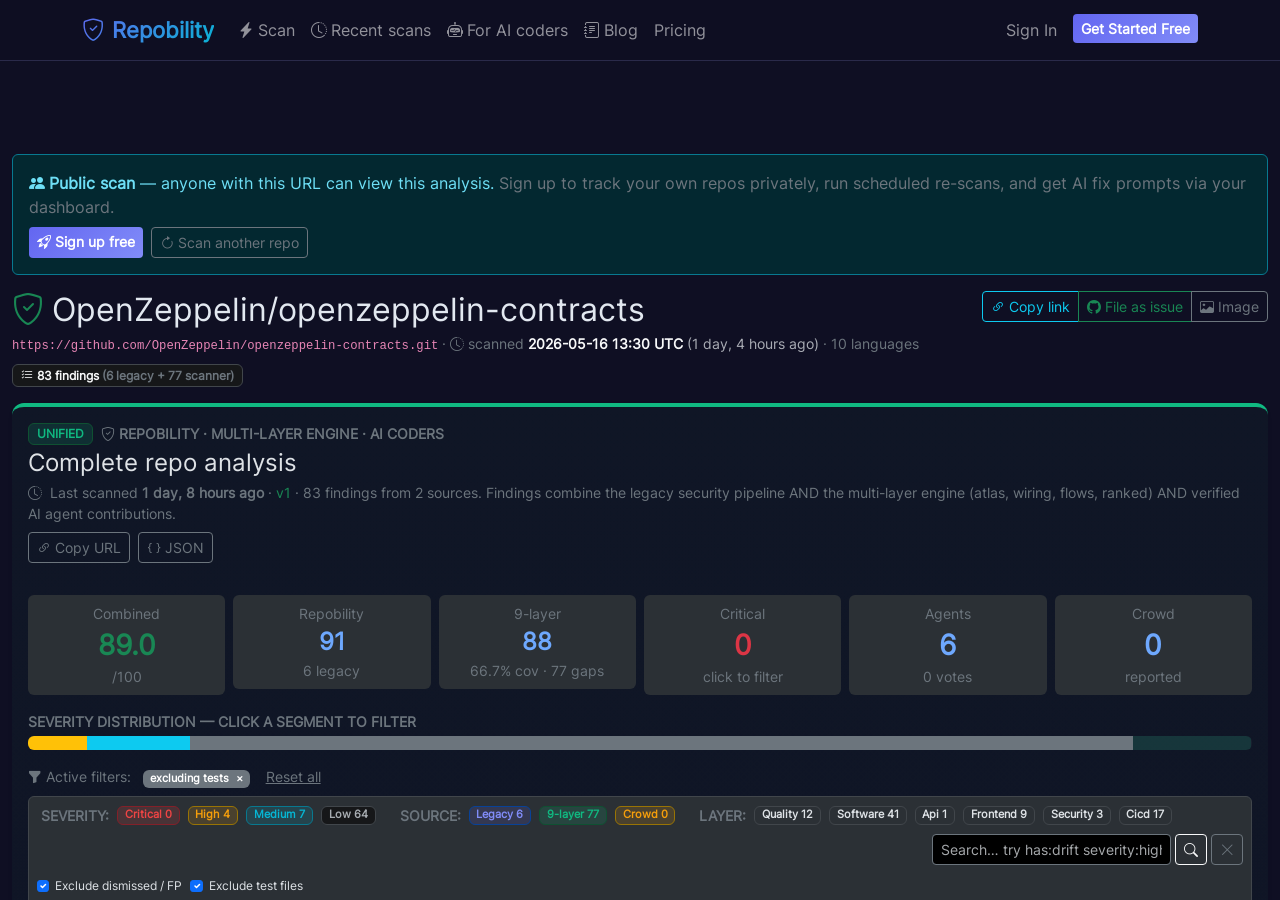Click the UNIFIED badge
1280x900 pixels.
[x=60, y=434]
